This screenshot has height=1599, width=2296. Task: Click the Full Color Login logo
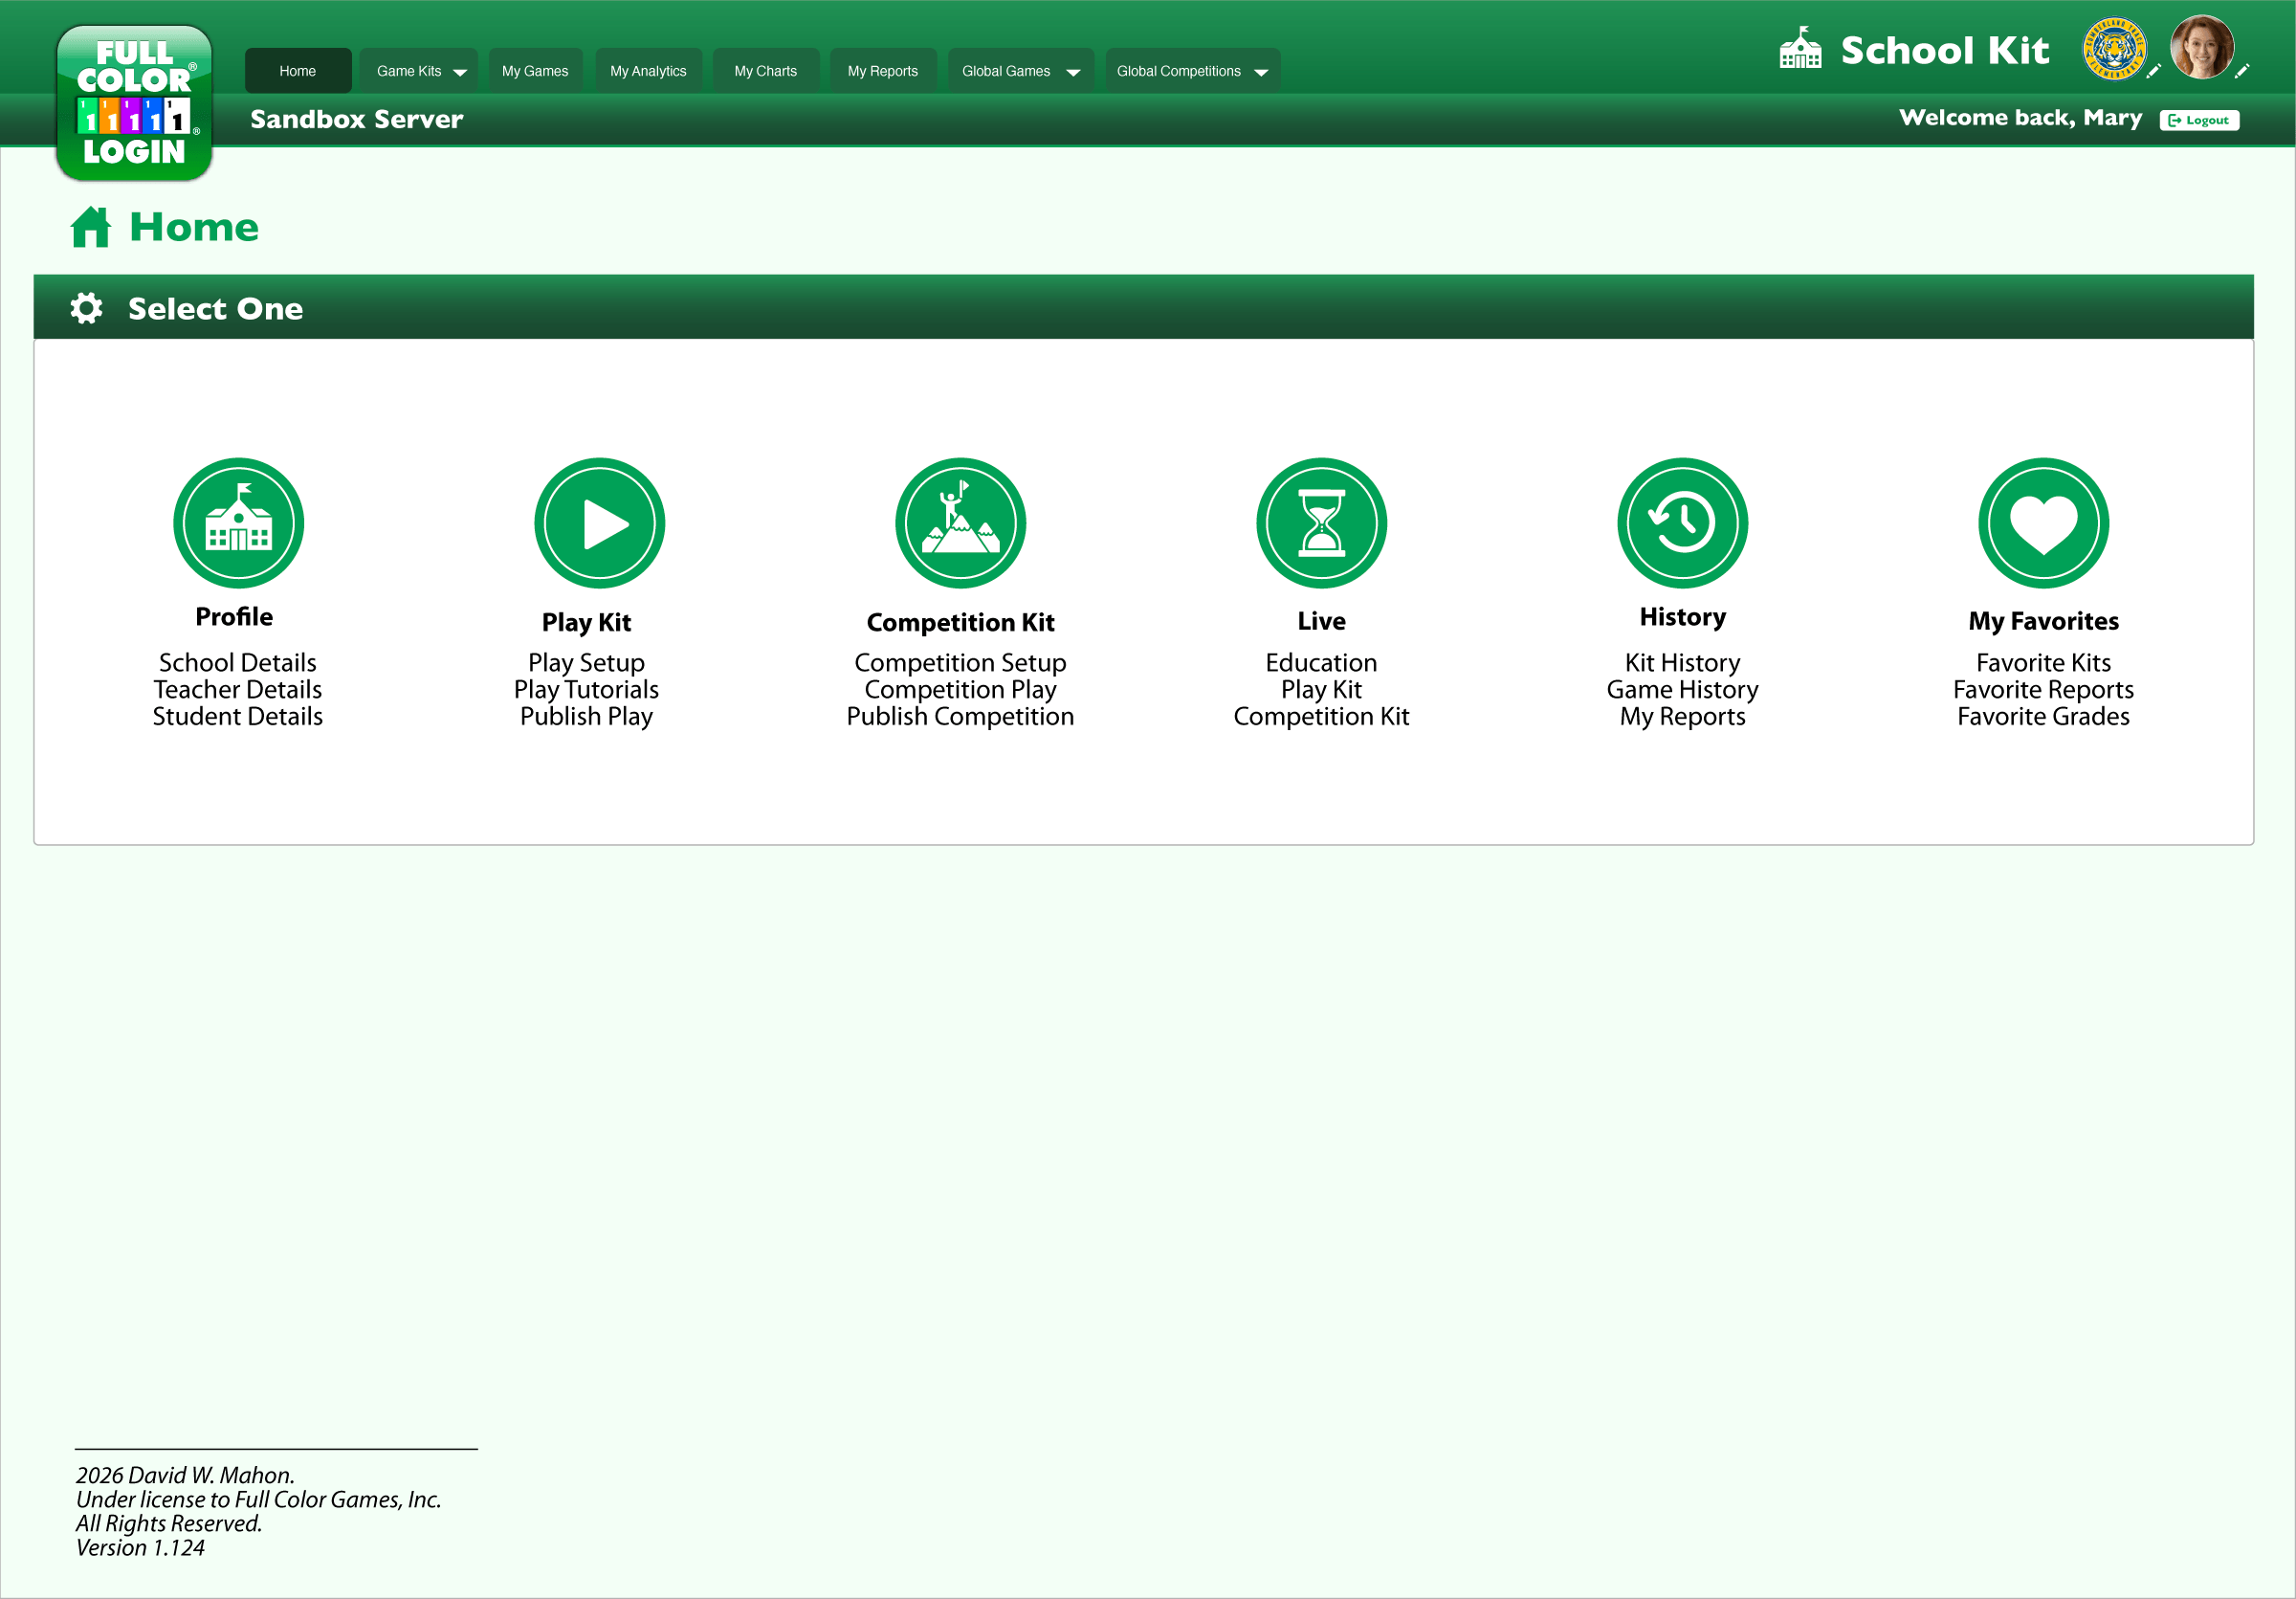(x=134, y=103)
